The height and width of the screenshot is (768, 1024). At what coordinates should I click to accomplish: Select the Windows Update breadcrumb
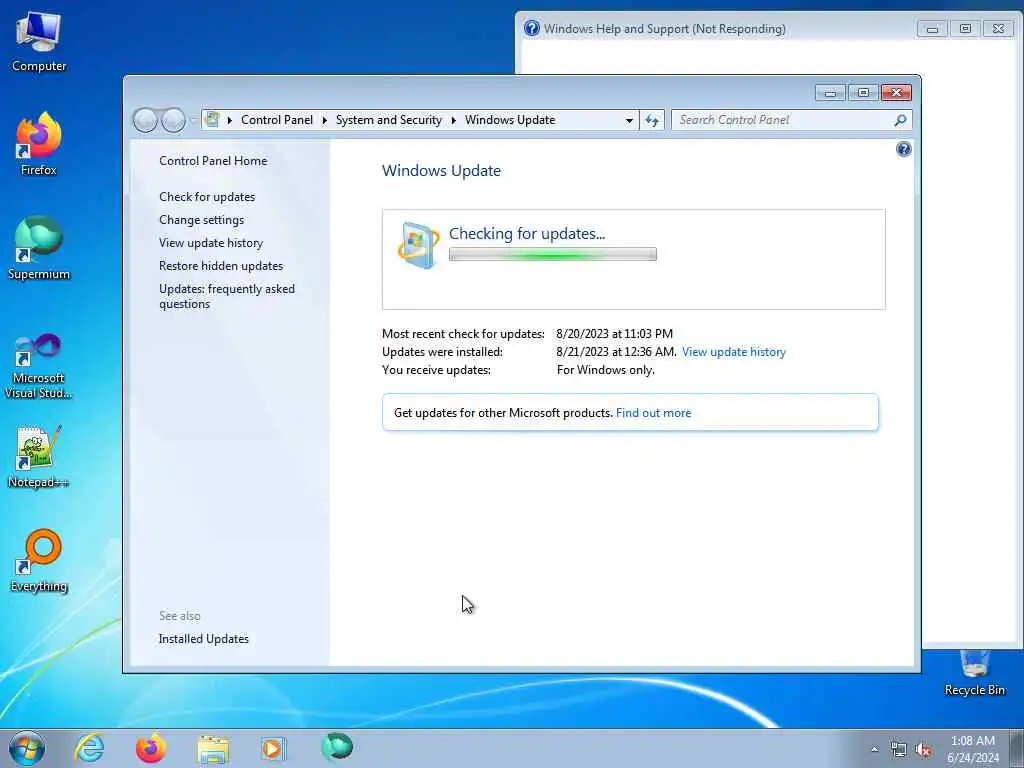tap(510, 120)
